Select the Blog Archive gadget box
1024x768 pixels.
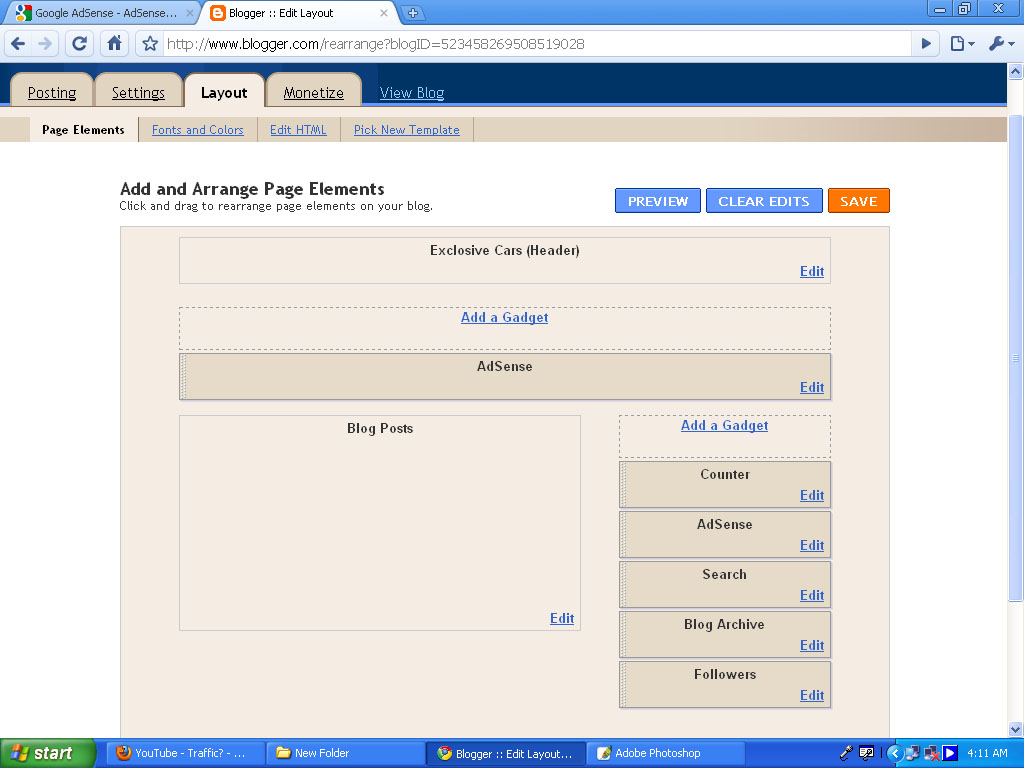pos(725,634)
